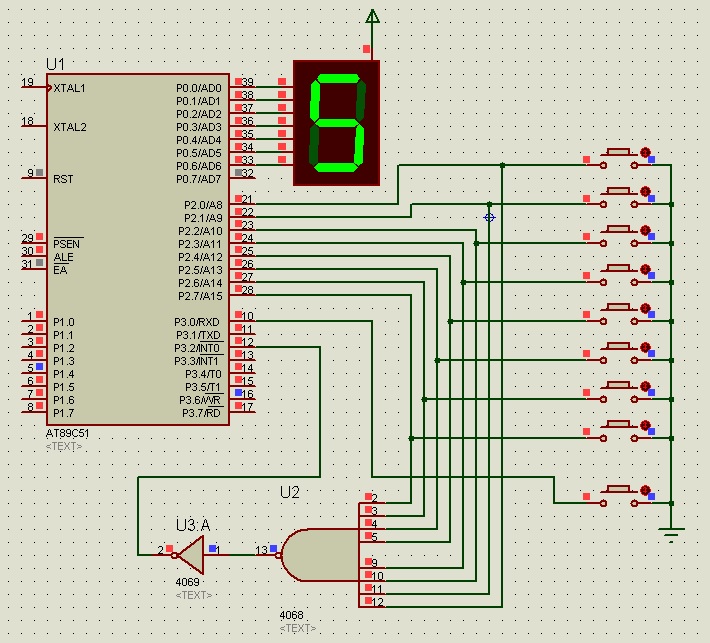Click the P1.0 pin label
Screen dimensions: 710x643
[x=63, y=322]
